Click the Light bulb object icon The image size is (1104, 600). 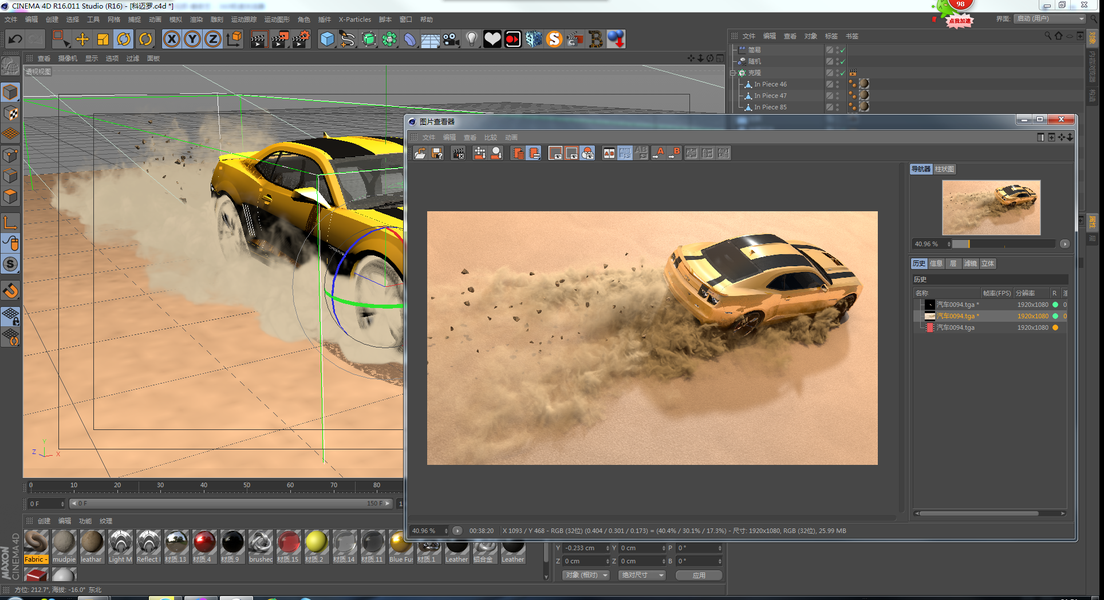click(x=472, y=39)
